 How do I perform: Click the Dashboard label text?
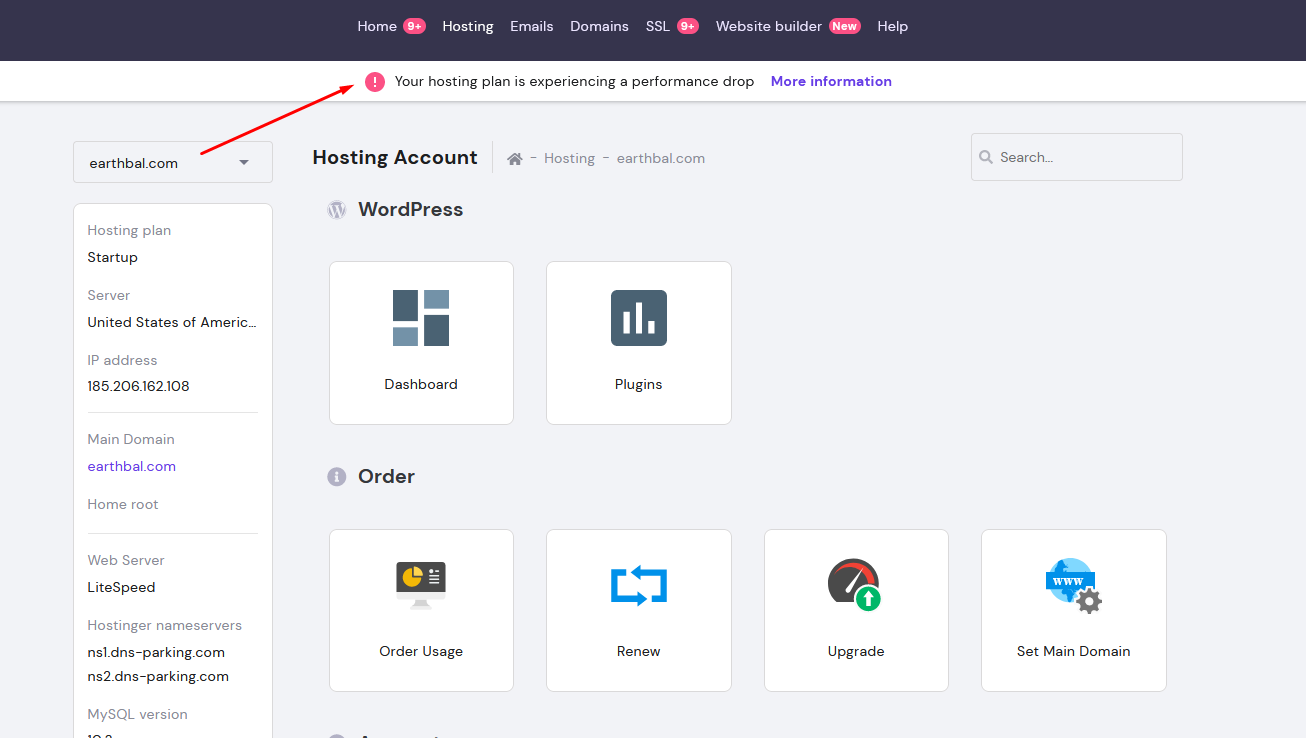[x=421, y=384]
